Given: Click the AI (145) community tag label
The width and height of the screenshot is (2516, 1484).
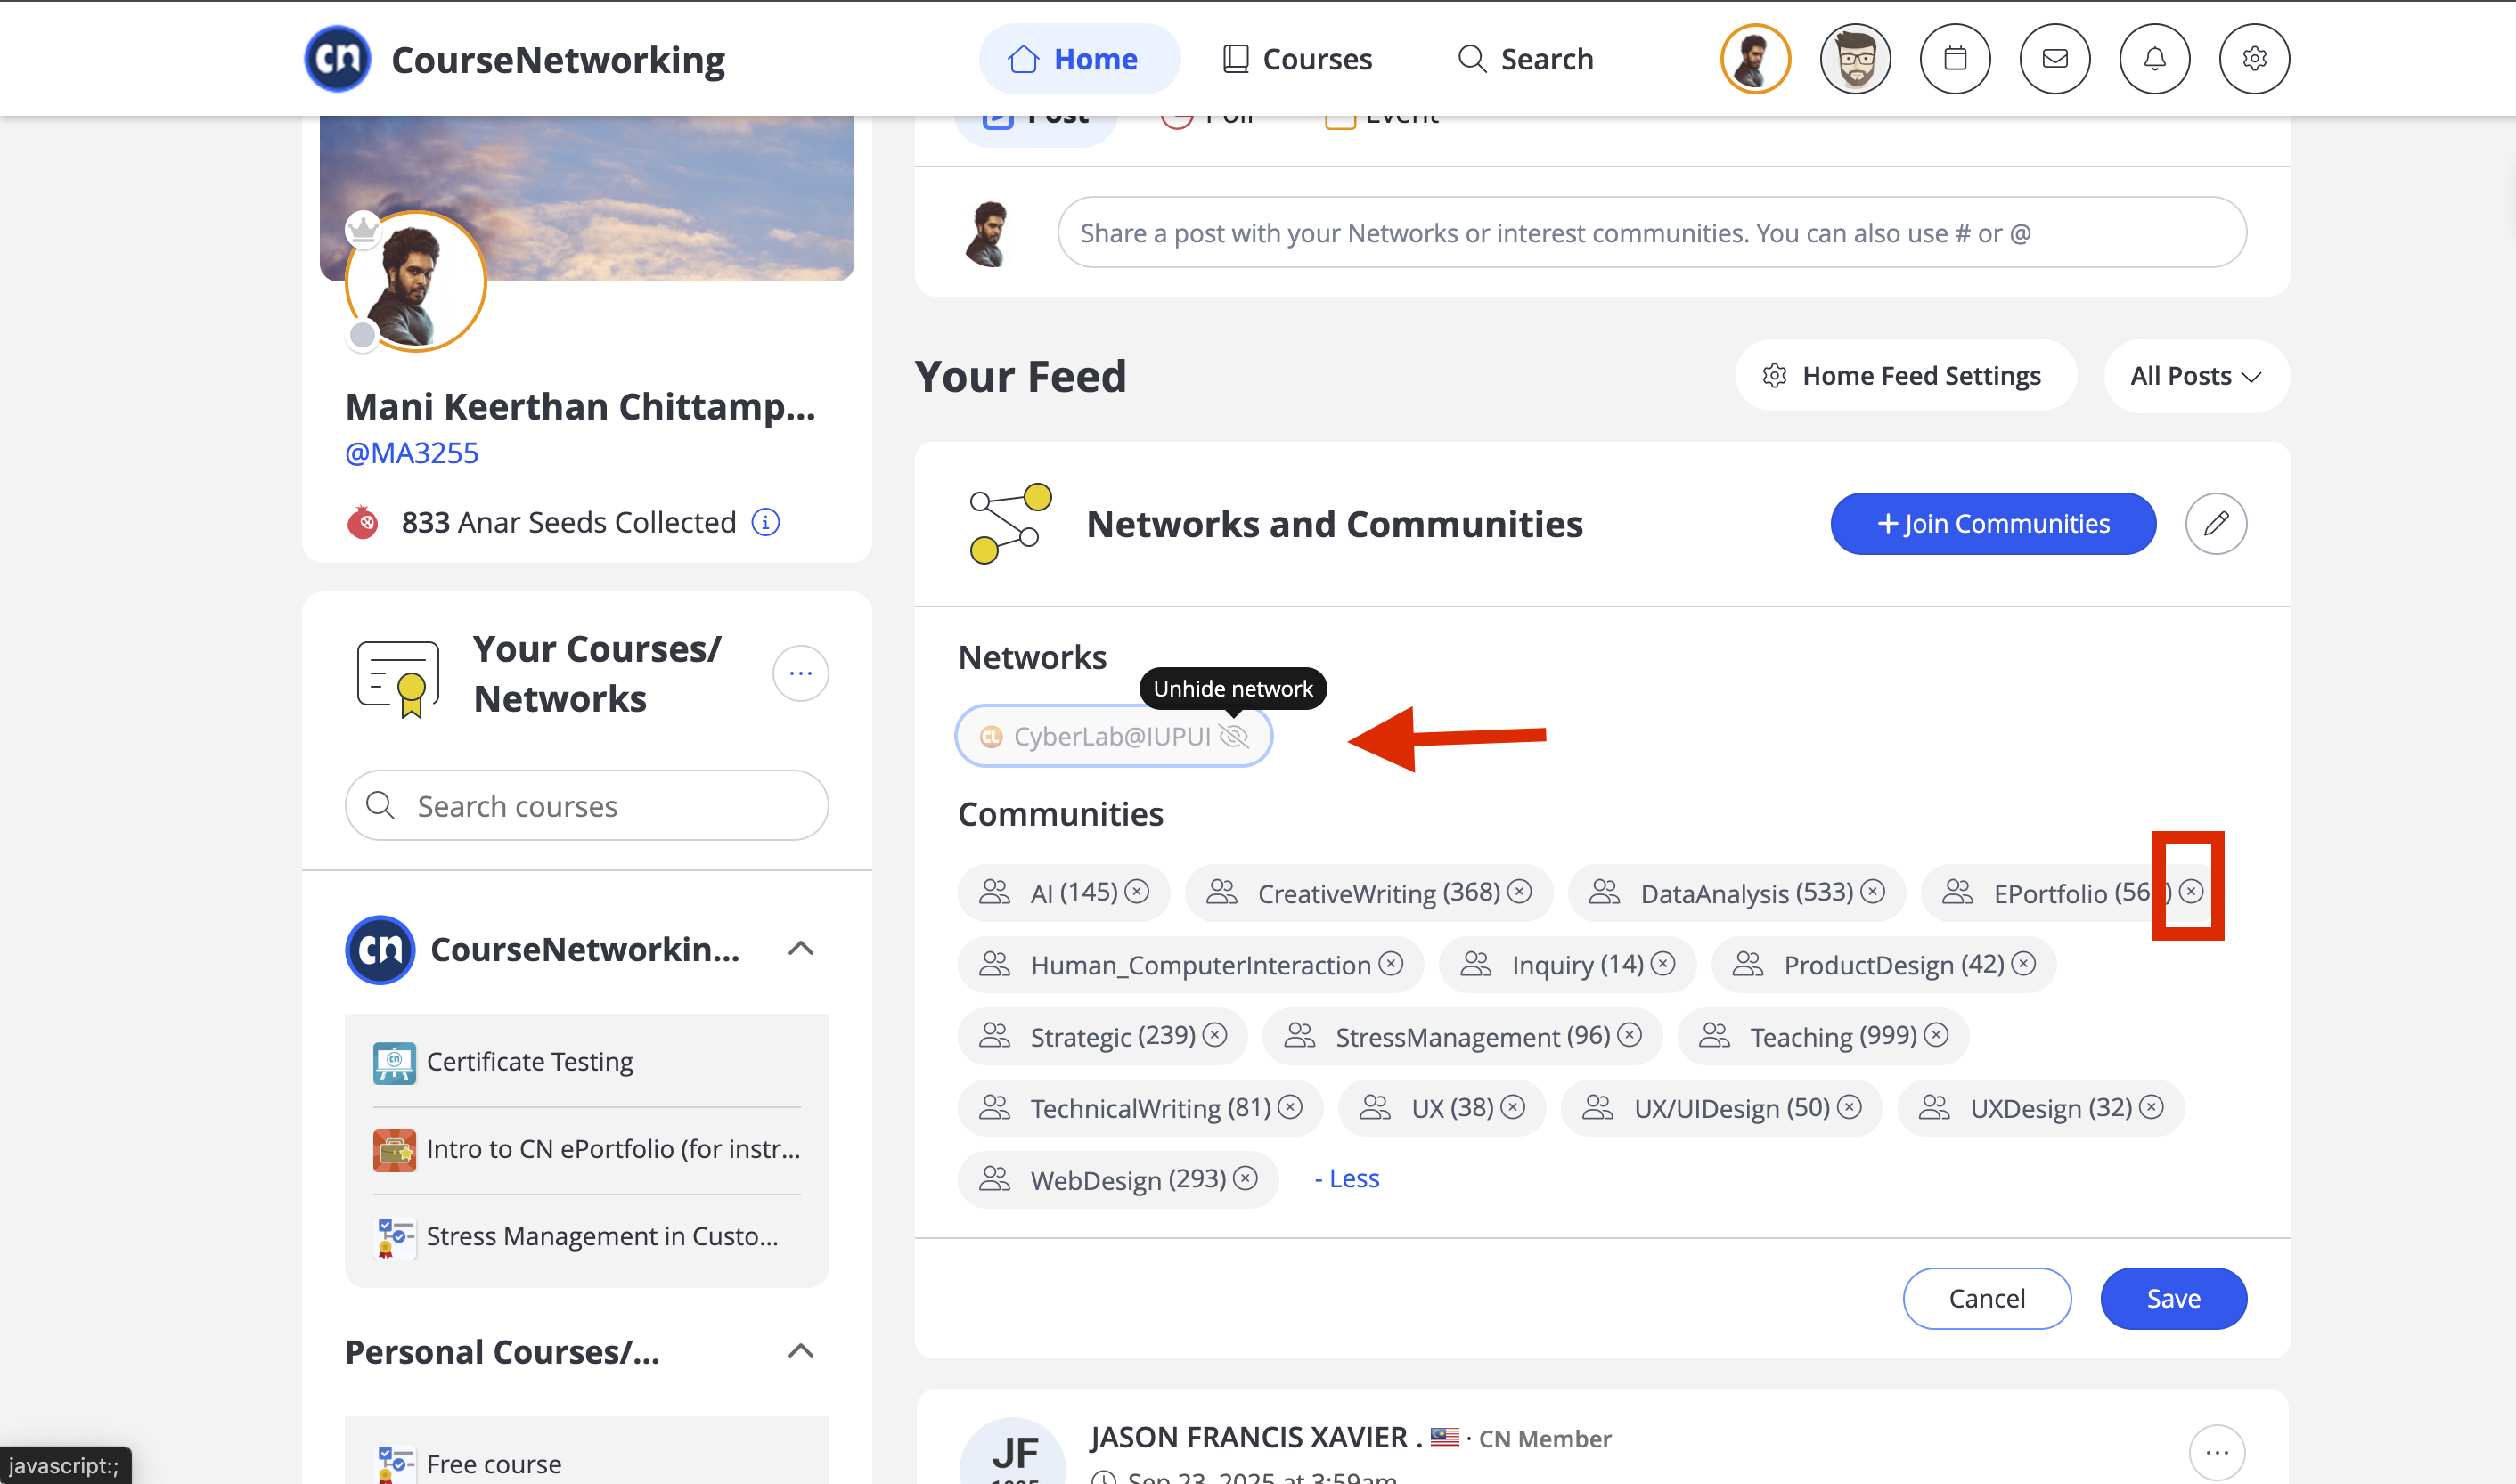Looking at the screenshot, I should tap(1074, 892).
